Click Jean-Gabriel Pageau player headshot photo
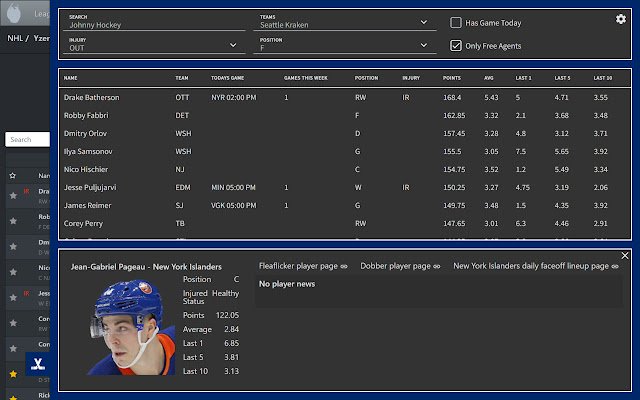Viewport: 640px width, 400px height. point(131,327)
